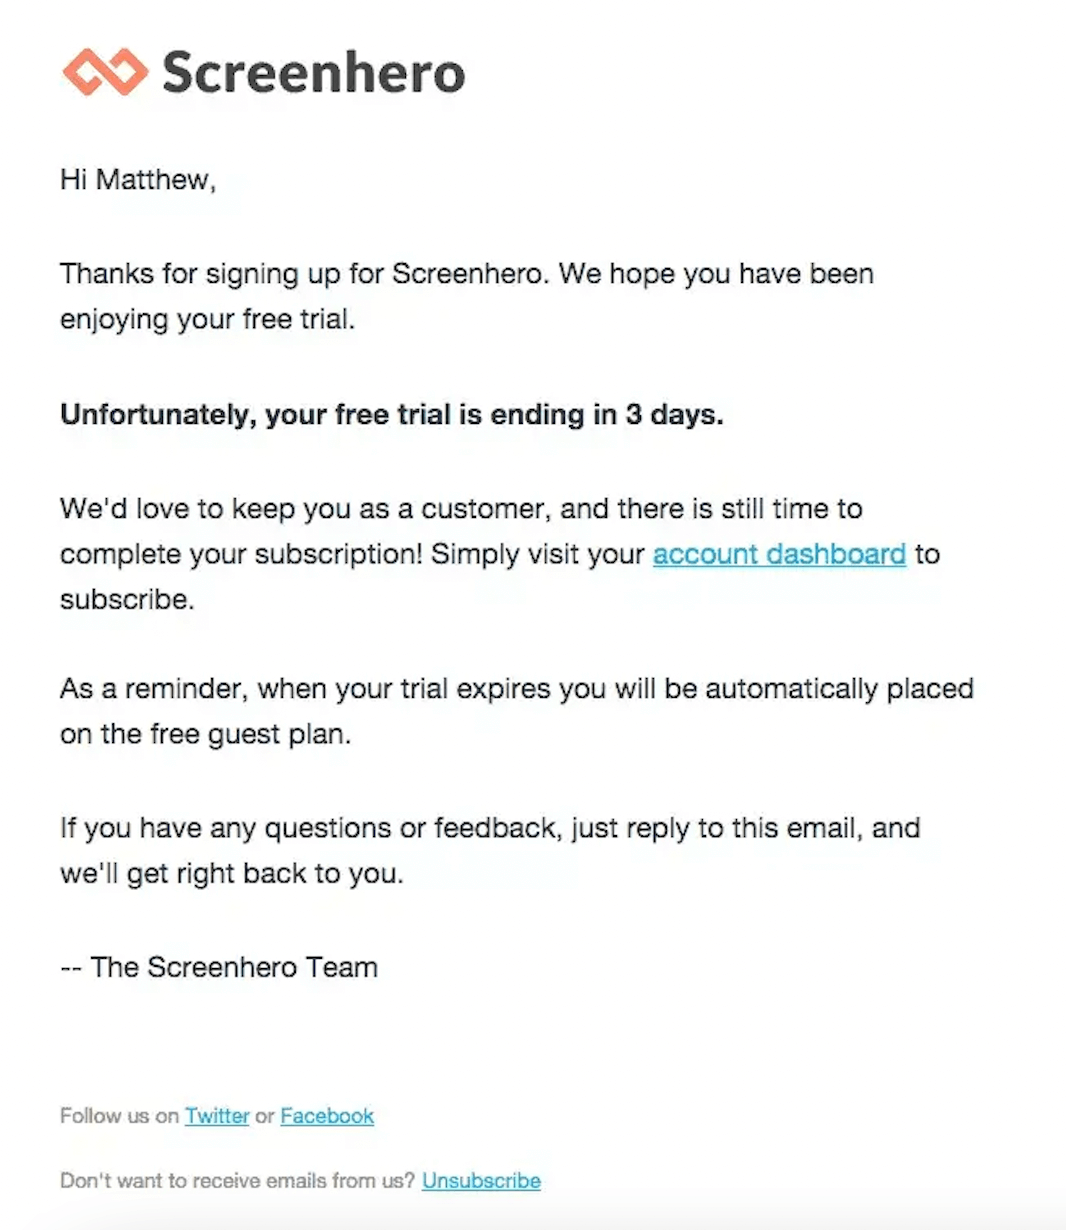The width and height of the screenshot is (1066, 1230).
Task: Click the "Hi Matthew," greeting
Action: [x=138, y=180]
